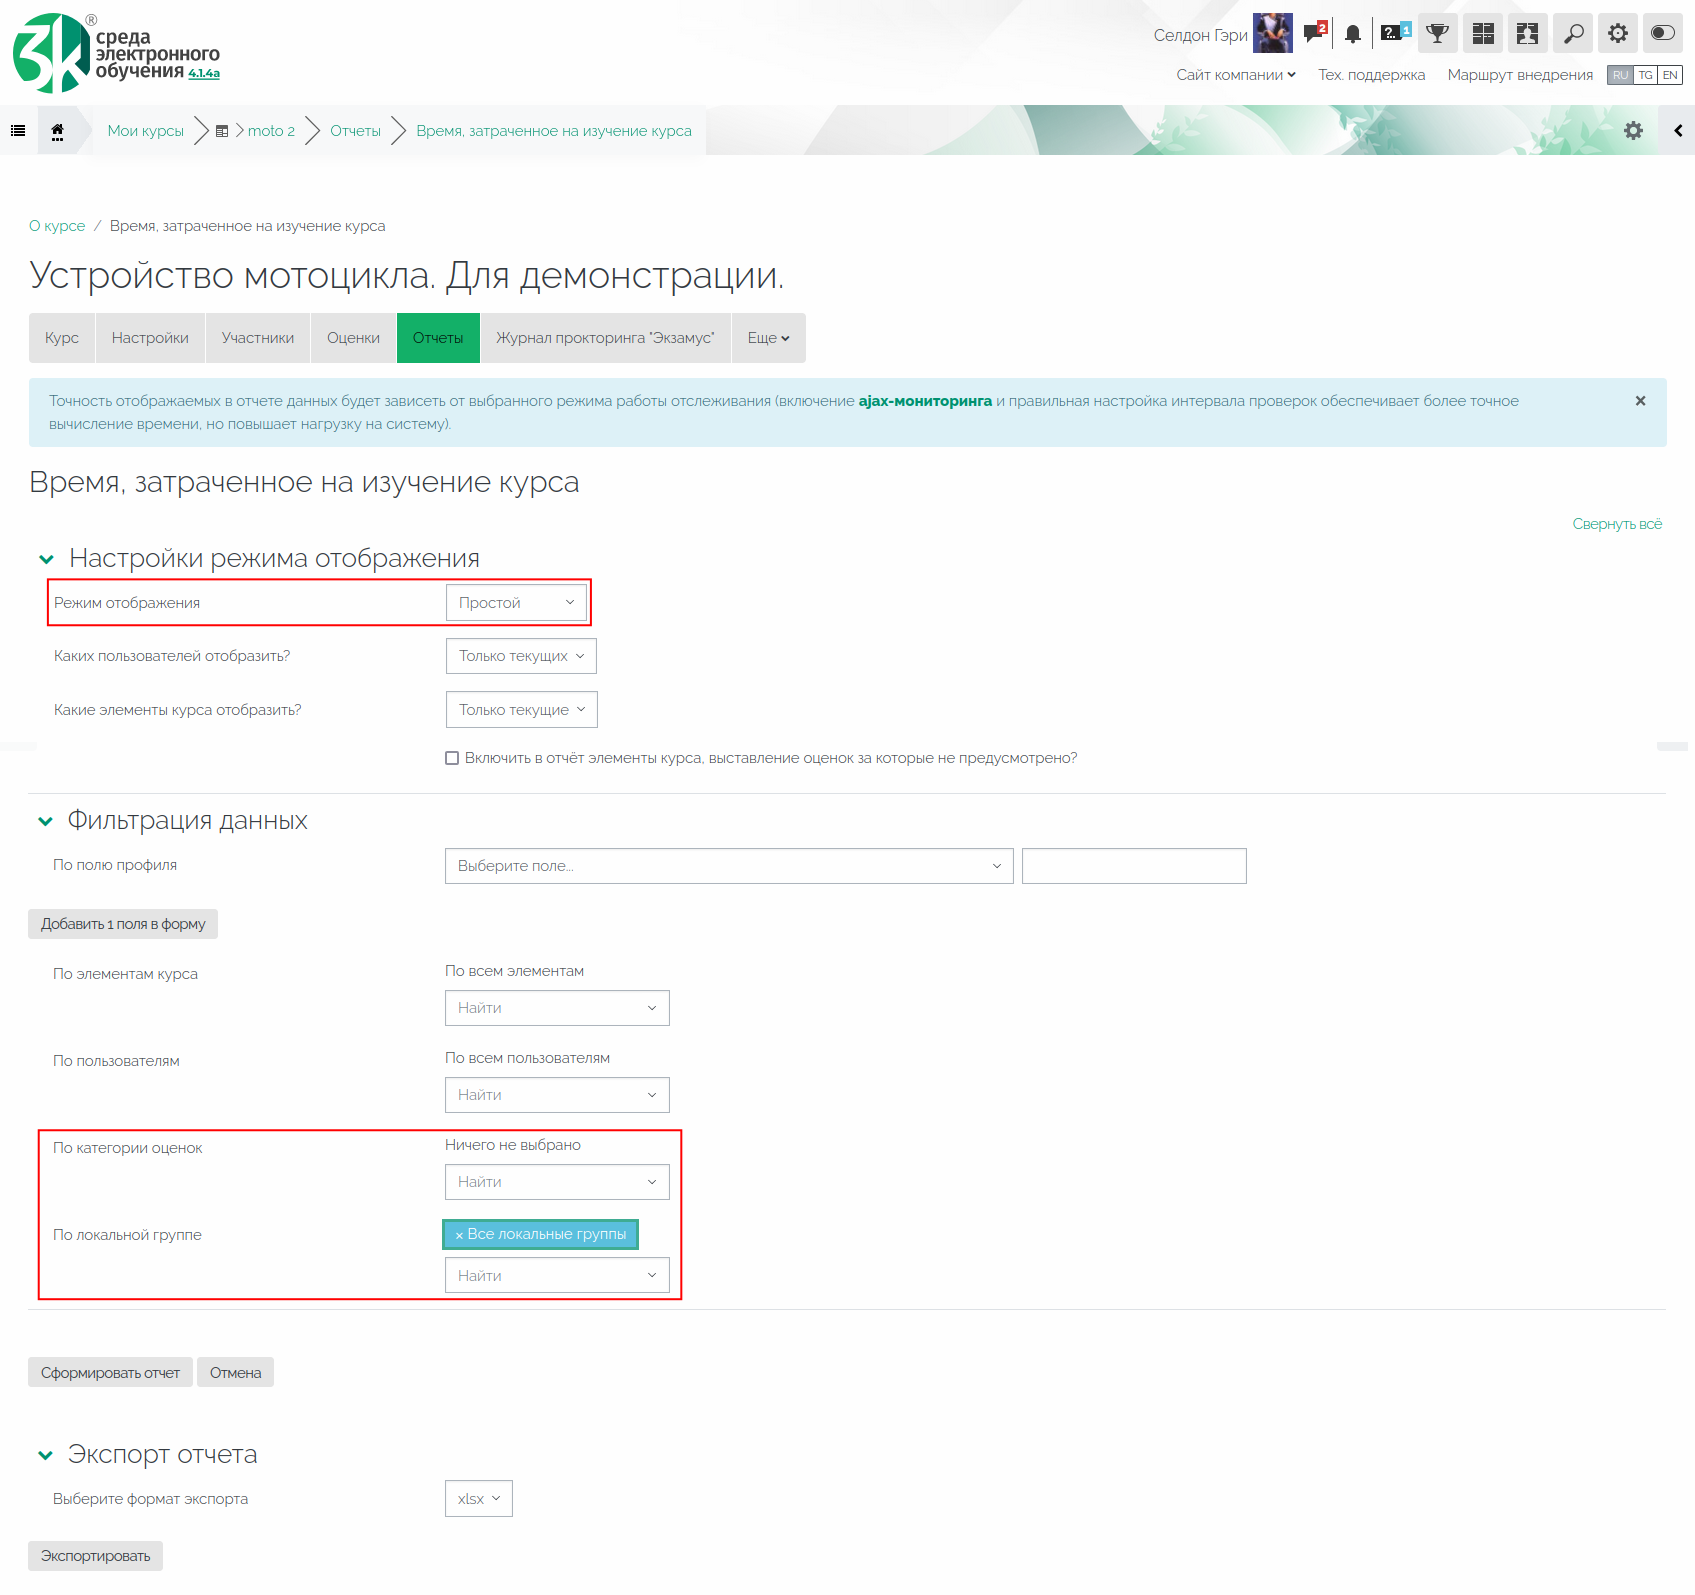Switch interface language to EN
This screenshot has height=1595, width=1695.
(x=1670, y=75)
